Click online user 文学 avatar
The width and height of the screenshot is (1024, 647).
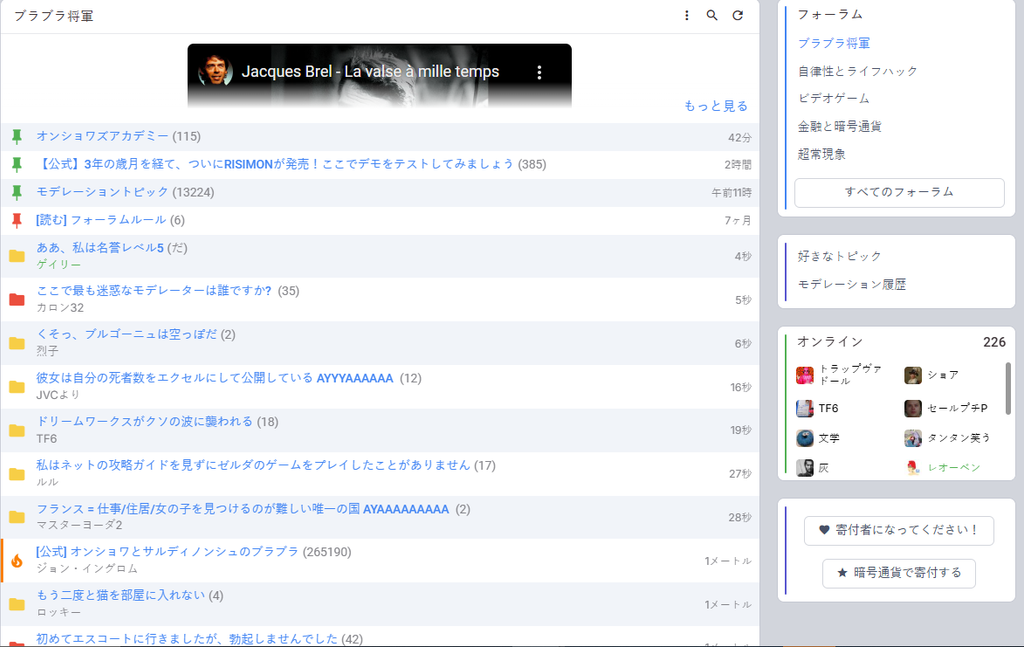pos(805,438)
